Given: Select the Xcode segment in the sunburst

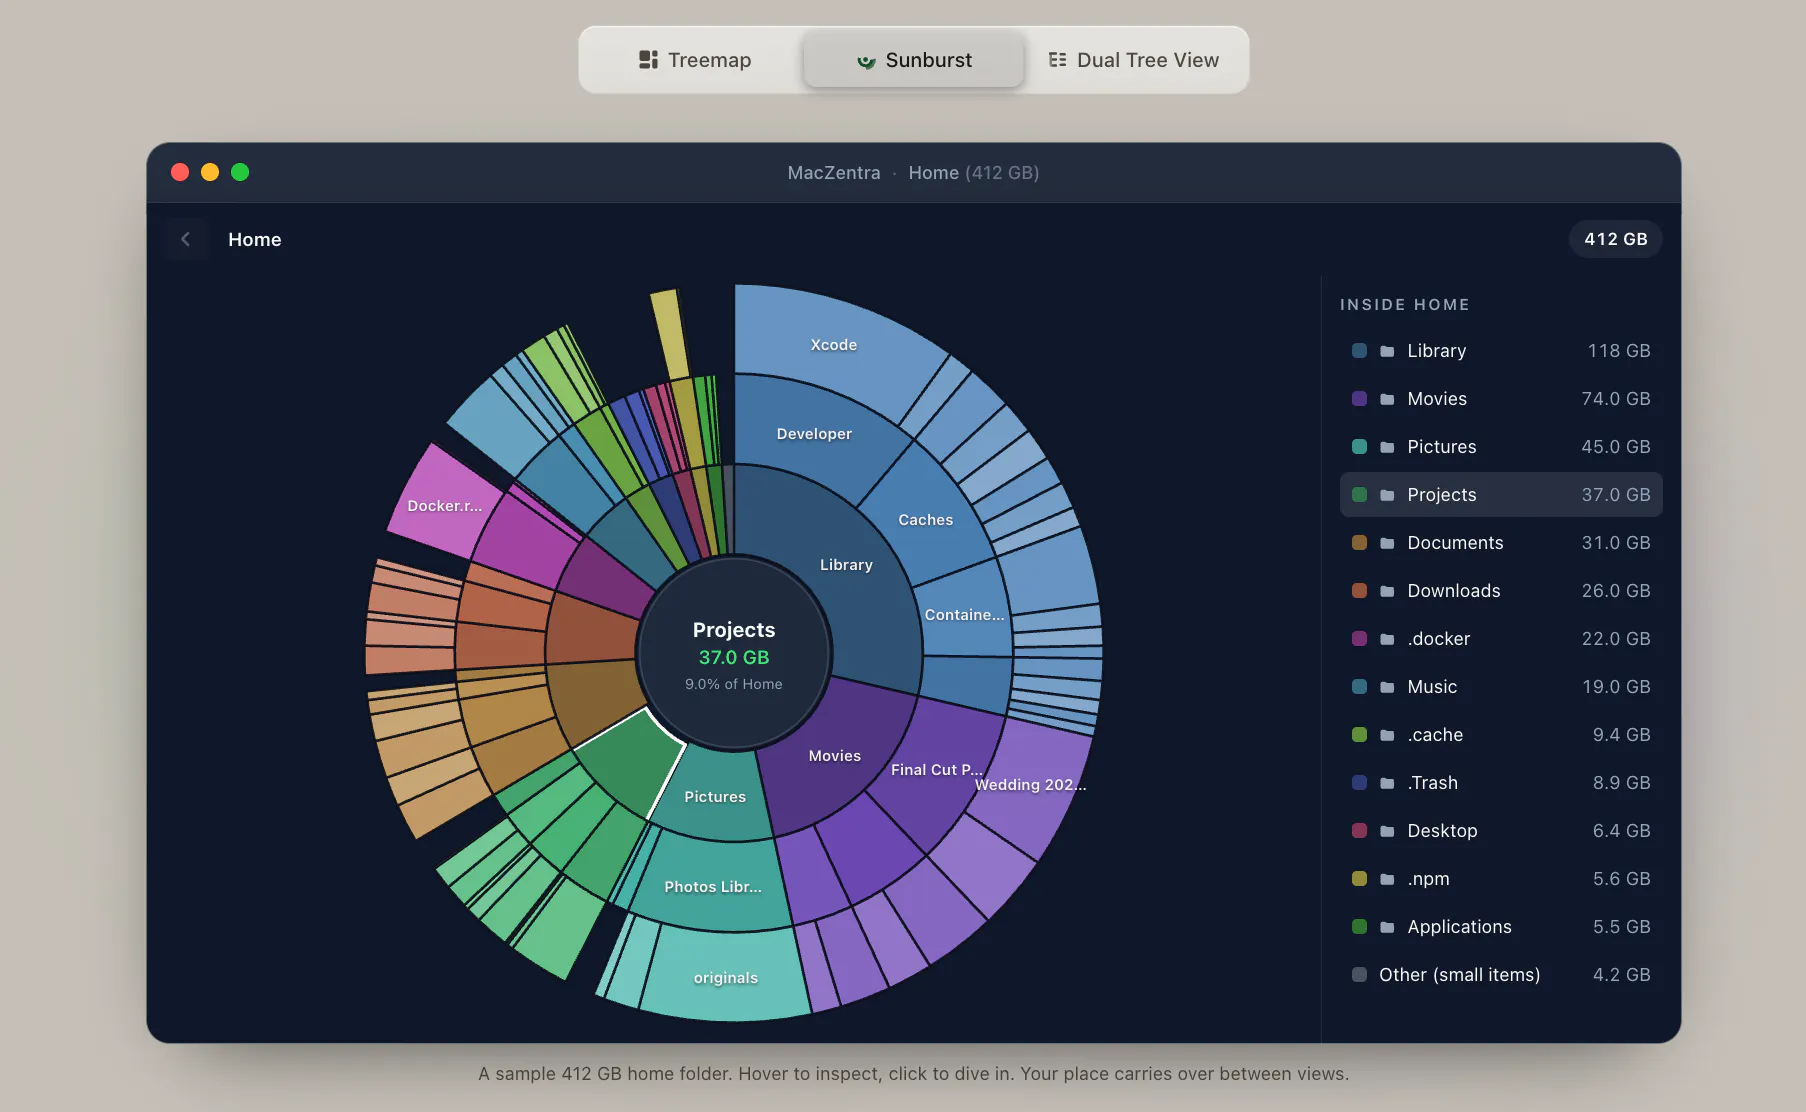Looking at the screenshot, I should pyautogui.click(x=833, y=345).
